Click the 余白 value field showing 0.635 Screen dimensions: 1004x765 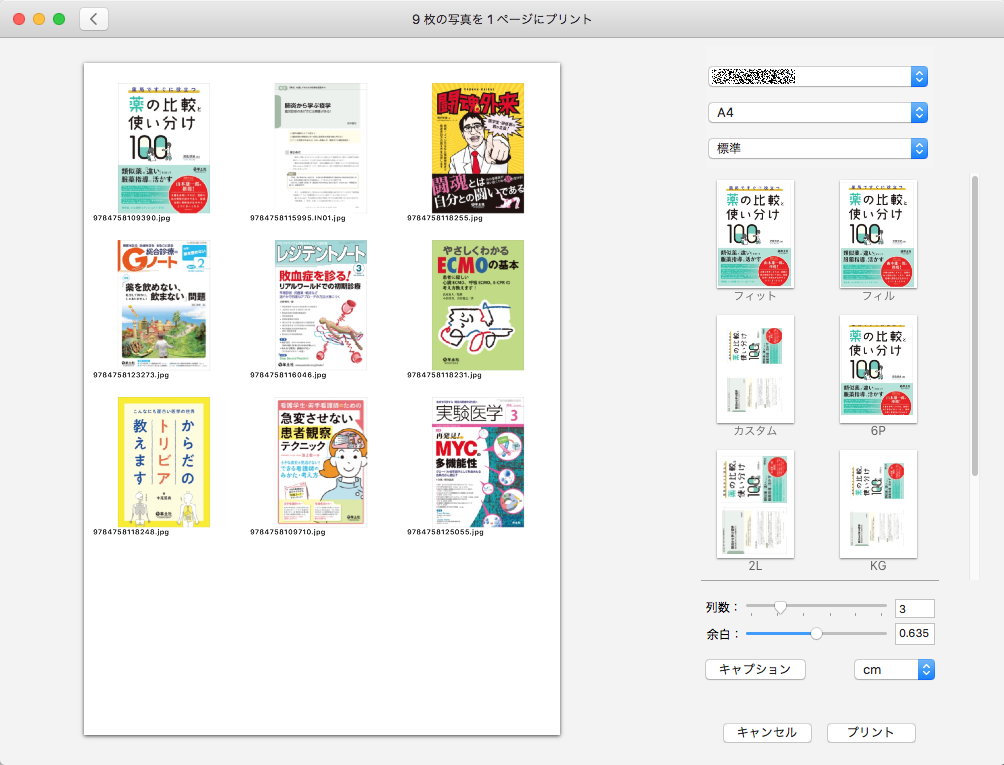pyautogui.click(x=914, y=633)
